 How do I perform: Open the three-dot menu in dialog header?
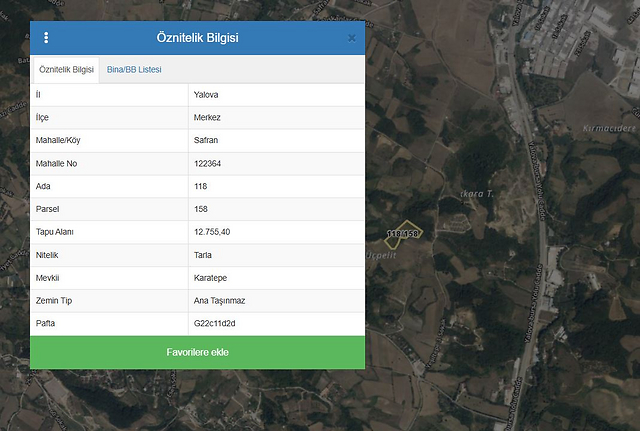point(46,38)
